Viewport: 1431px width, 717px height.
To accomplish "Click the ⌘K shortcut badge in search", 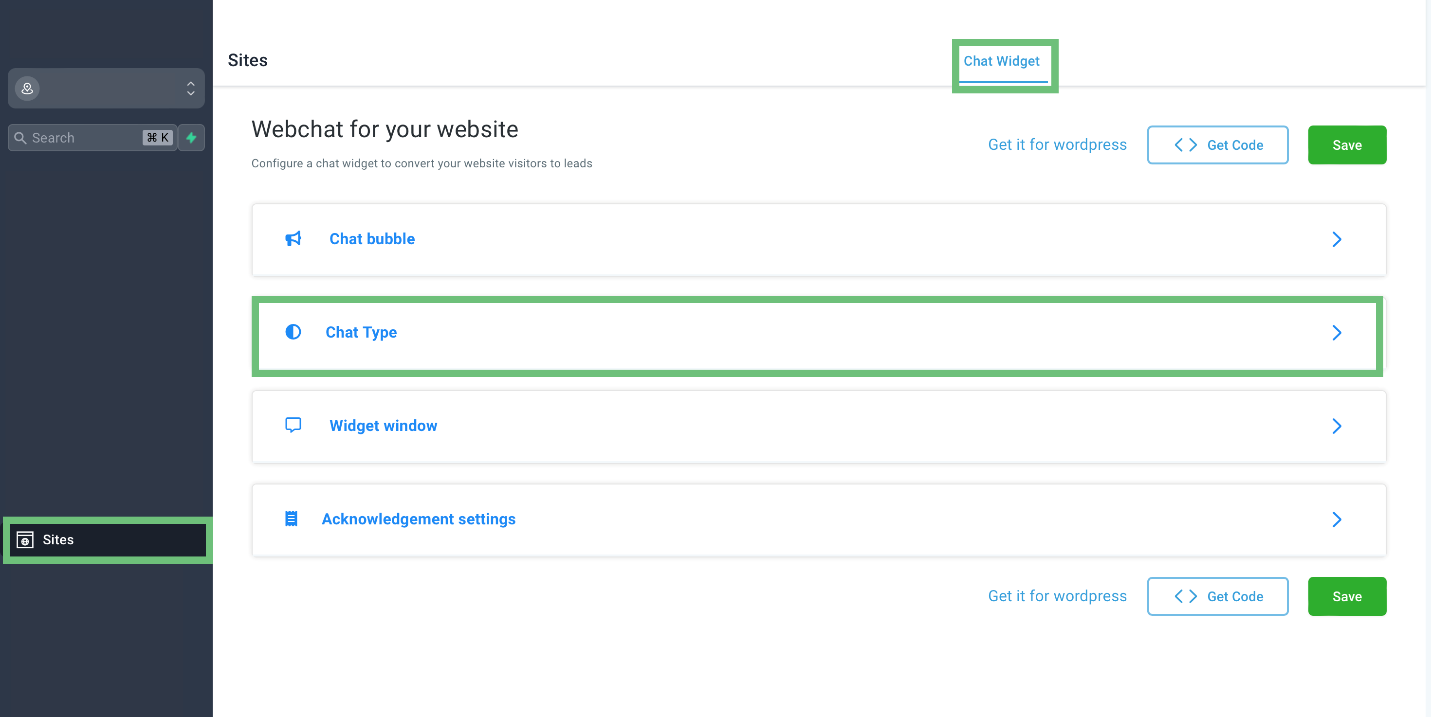I will pos(158,138).
